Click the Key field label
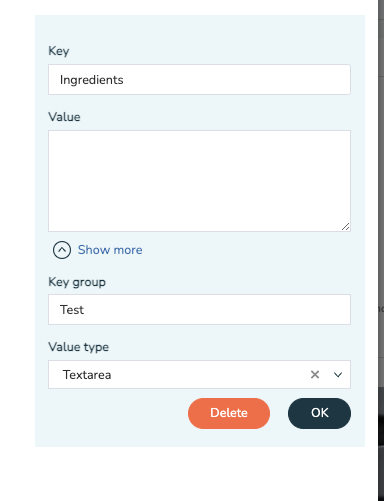Image resolution: width=384 pixels, height=501 pixels. [x=59, y=51]
